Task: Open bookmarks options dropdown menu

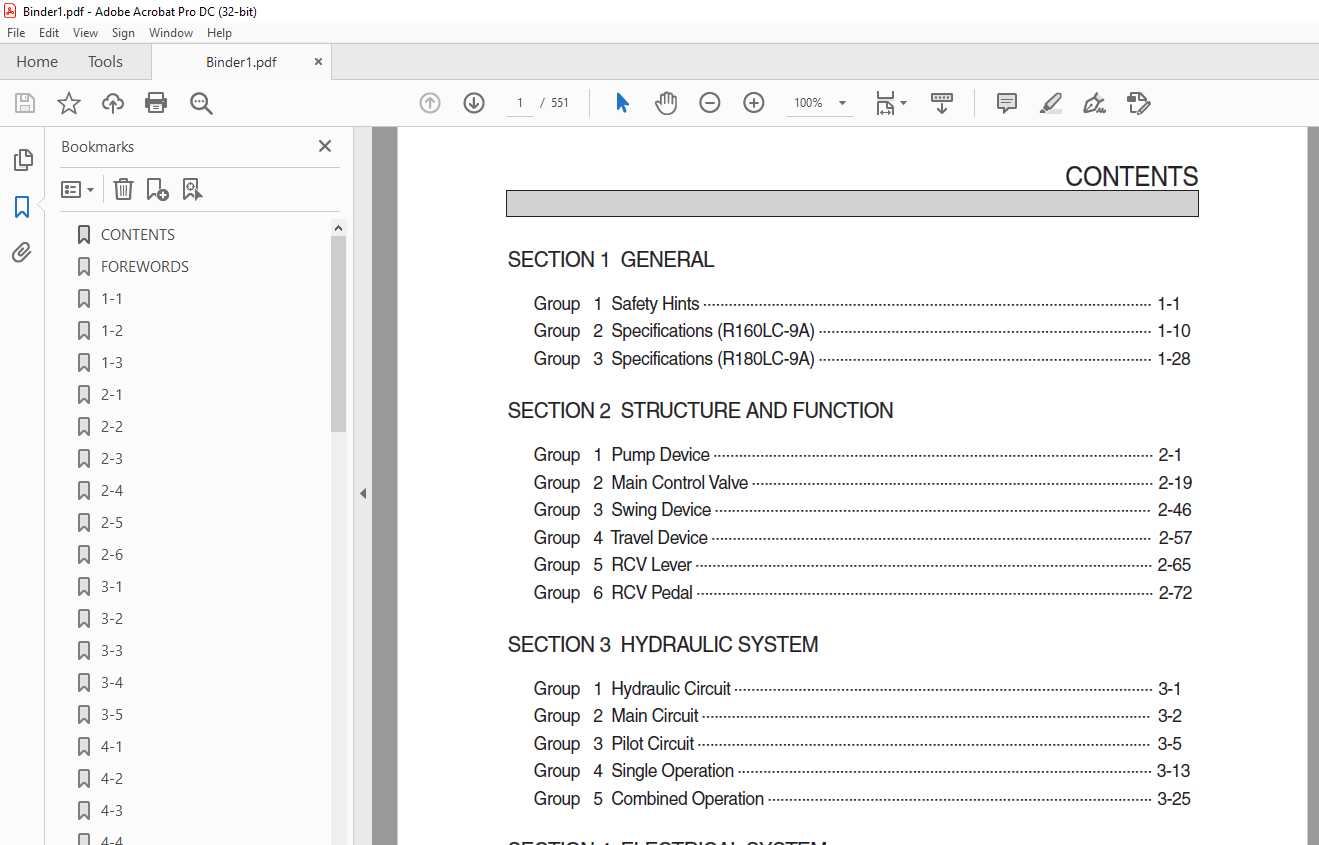Action: click(77, 189)
